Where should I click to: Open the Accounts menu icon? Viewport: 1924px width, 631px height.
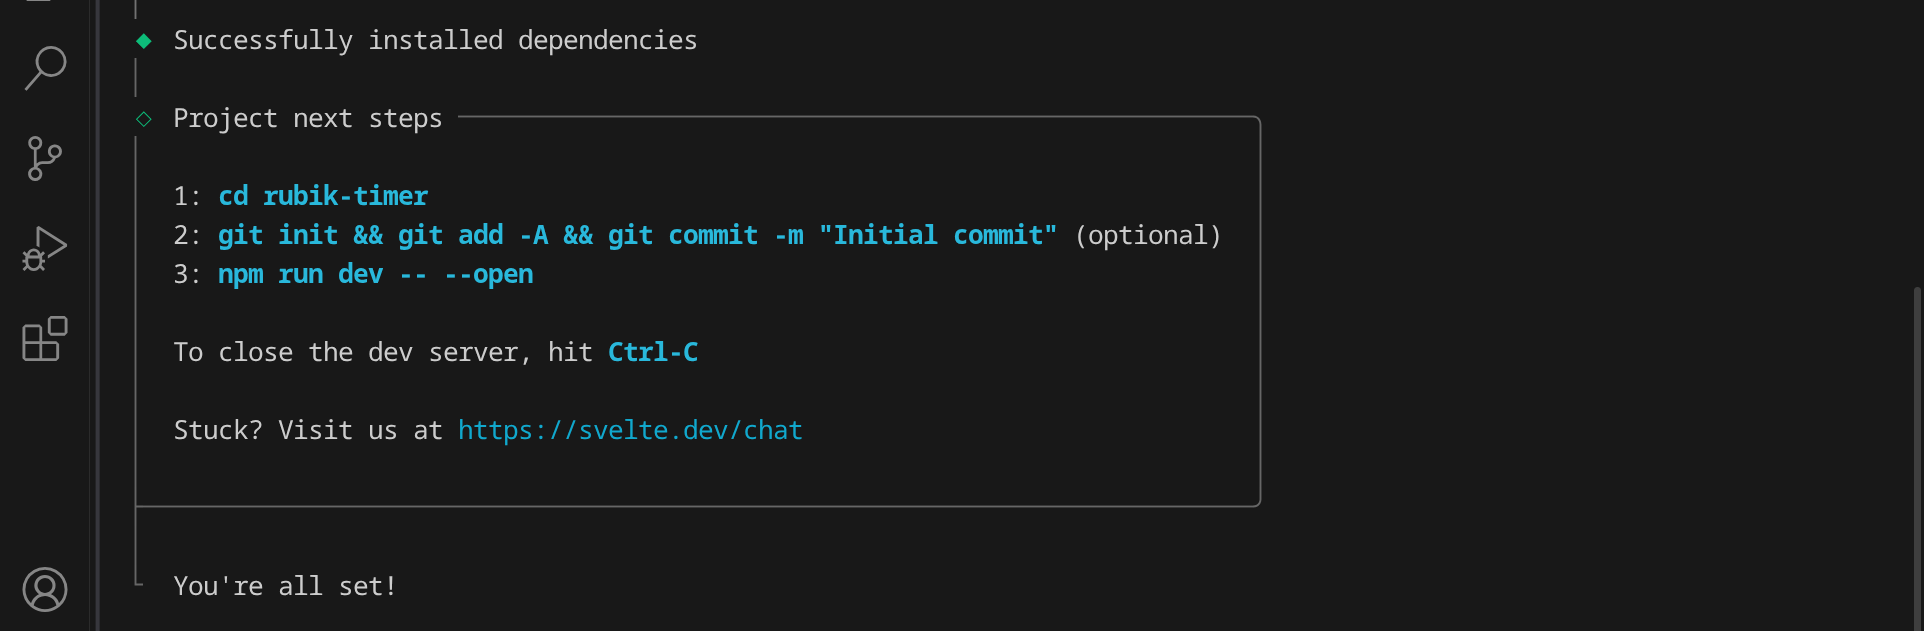click(x=45, y=589)
